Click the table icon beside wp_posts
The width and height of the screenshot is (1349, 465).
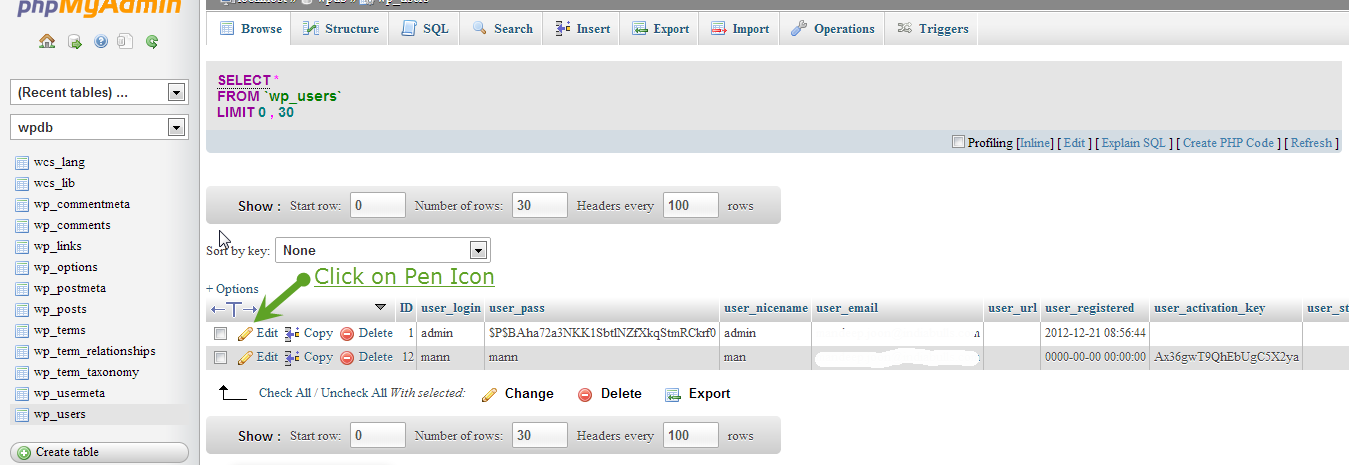pos(21,309)
